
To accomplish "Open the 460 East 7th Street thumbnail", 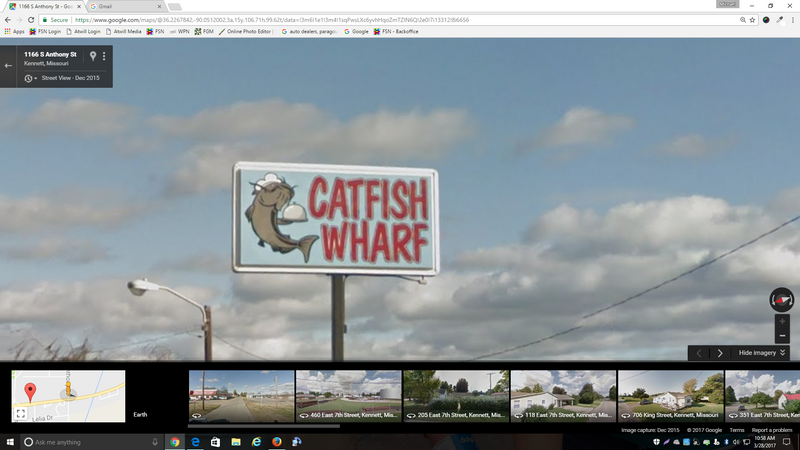I will 348,396.
